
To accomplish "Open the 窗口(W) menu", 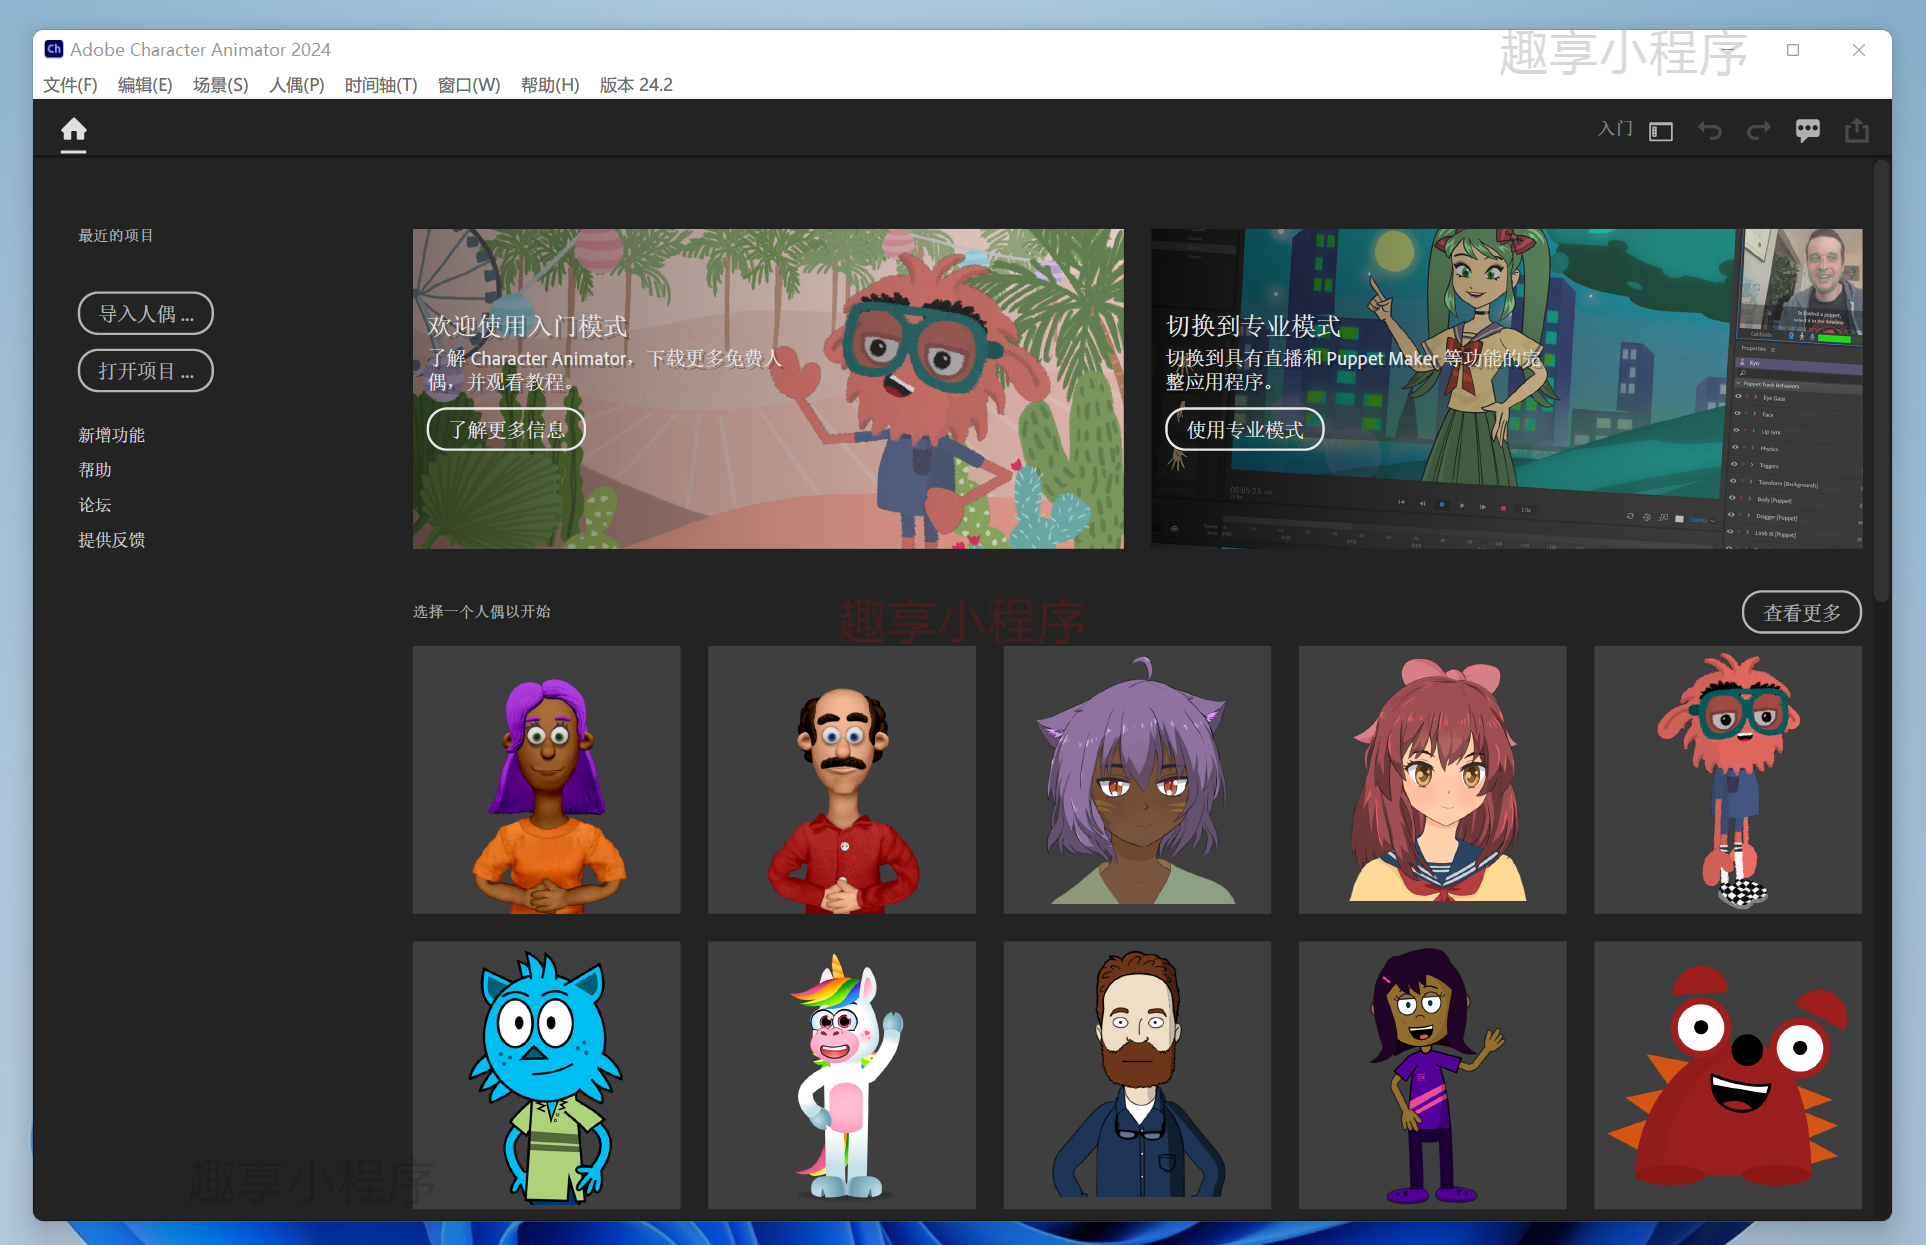I will coord(469,85).
